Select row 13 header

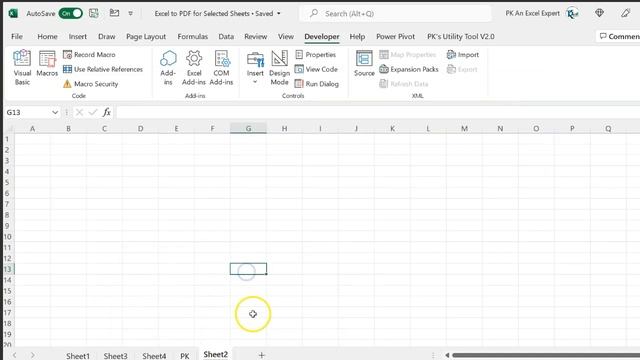coord(7,269)
